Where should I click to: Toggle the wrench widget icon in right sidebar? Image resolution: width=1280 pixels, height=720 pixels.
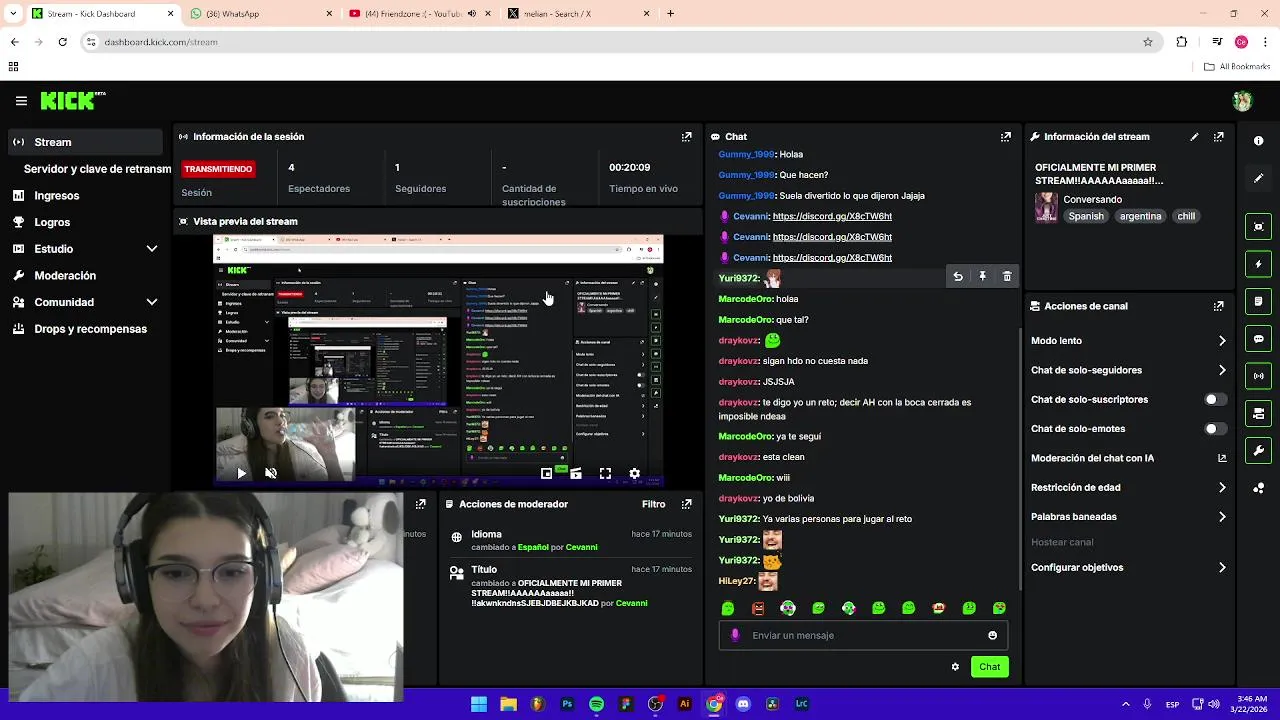(x=1258, y=450)
